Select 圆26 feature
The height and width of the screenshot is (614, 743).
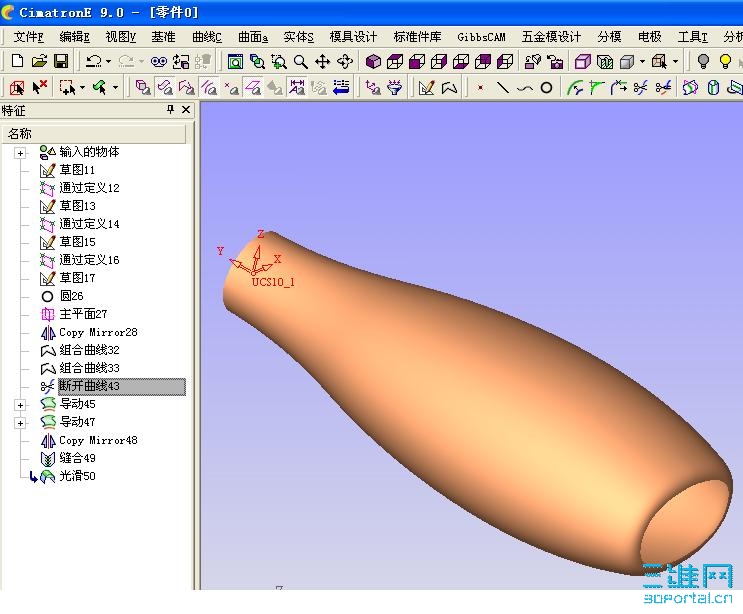[x=71, y=296]
